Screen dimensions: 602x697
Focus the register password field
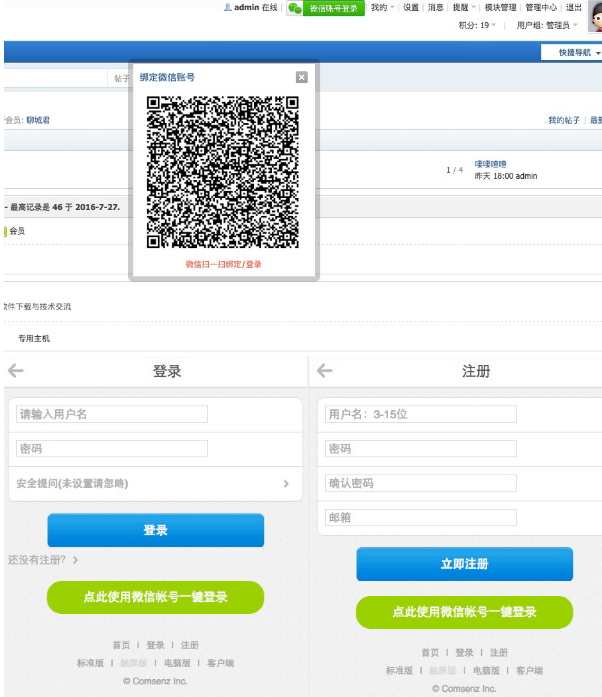[421, 449]
